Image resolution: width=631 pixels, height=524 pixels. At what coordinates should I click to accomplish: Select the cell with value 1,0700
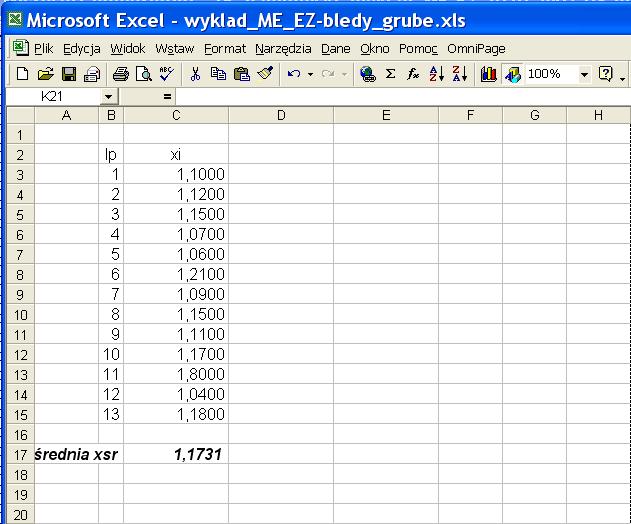click(x=176, y=234)
